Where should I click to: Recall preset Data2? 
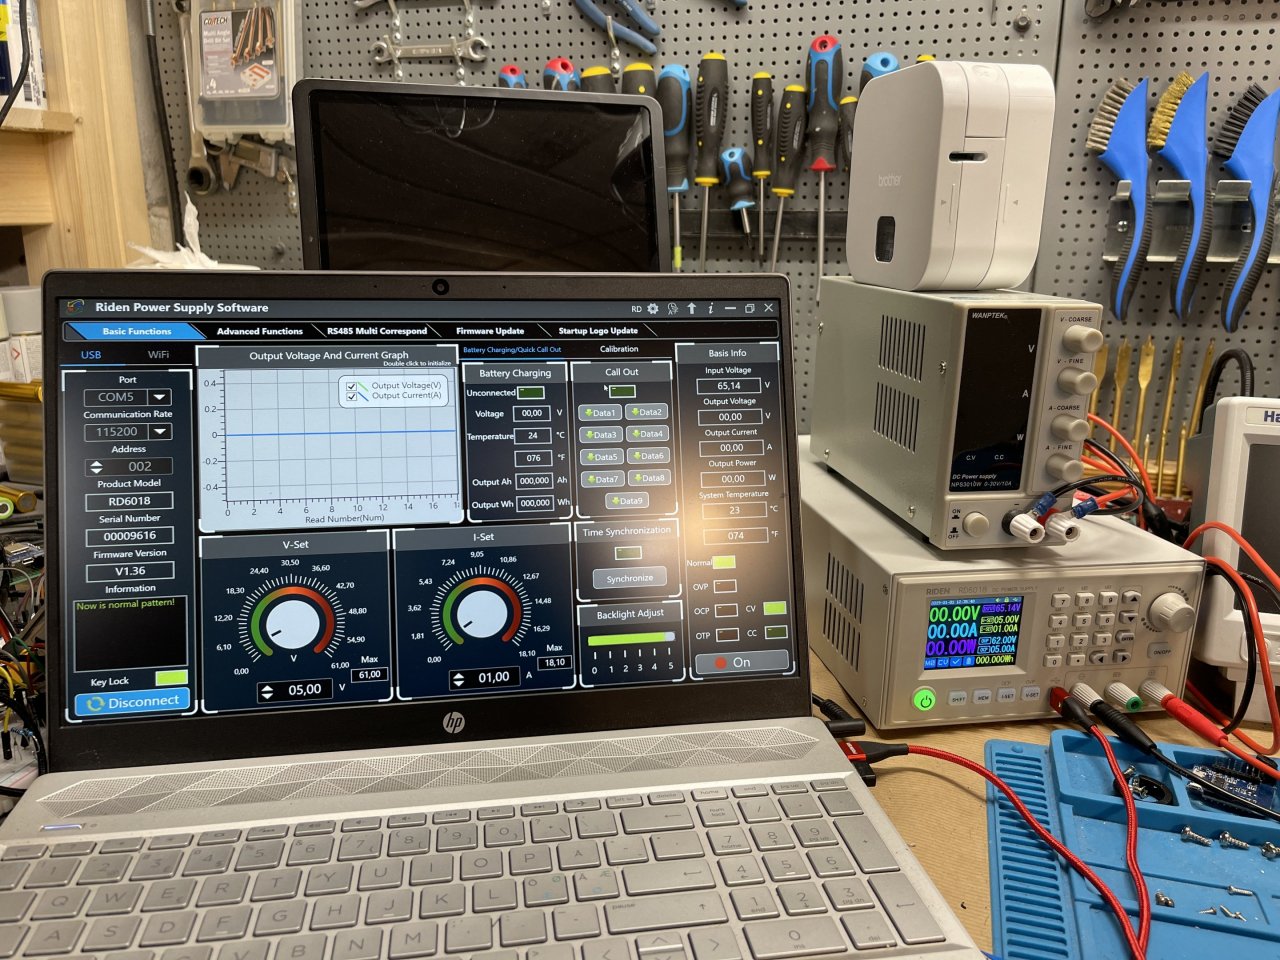pyautogui.click(x=647, y=412)
